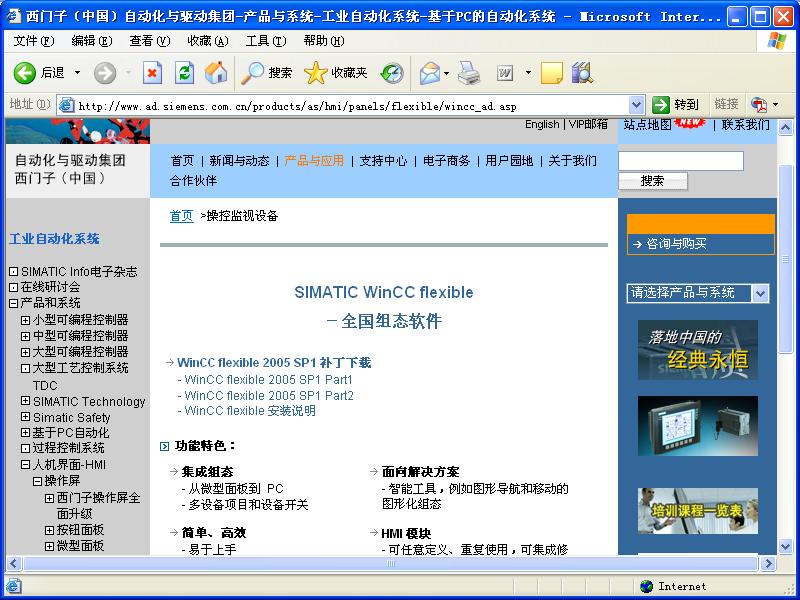This screenshot has height=600, width=800.
Task: Open the address bar URL dropdown arrow
Action: pyautogui.click(x=637, y=104)
